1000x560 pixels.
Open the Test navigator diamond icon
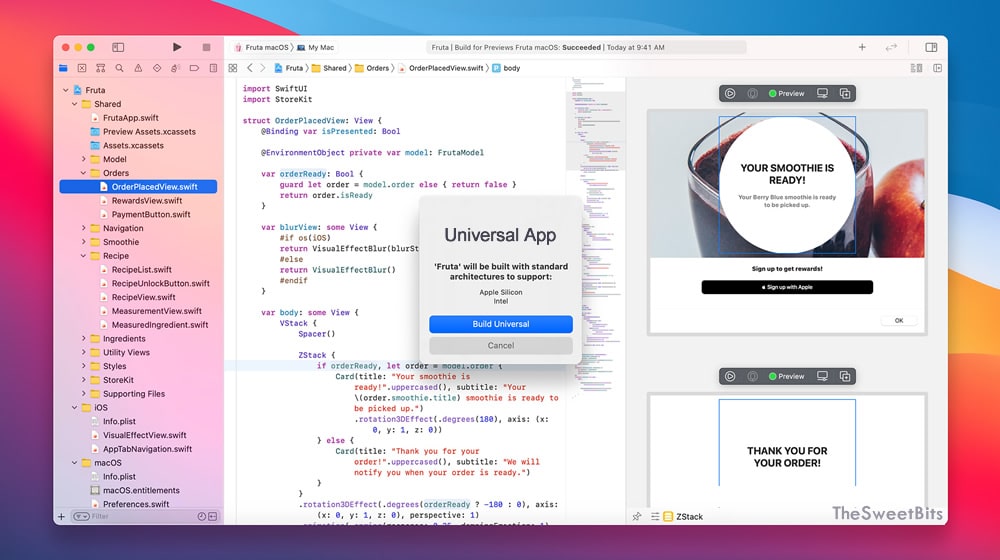157,68
